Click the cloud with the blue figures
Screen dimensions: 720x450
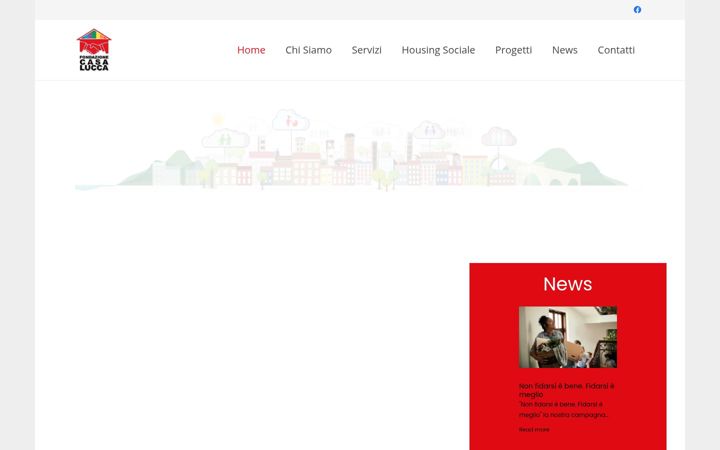(x=429, y=130)
